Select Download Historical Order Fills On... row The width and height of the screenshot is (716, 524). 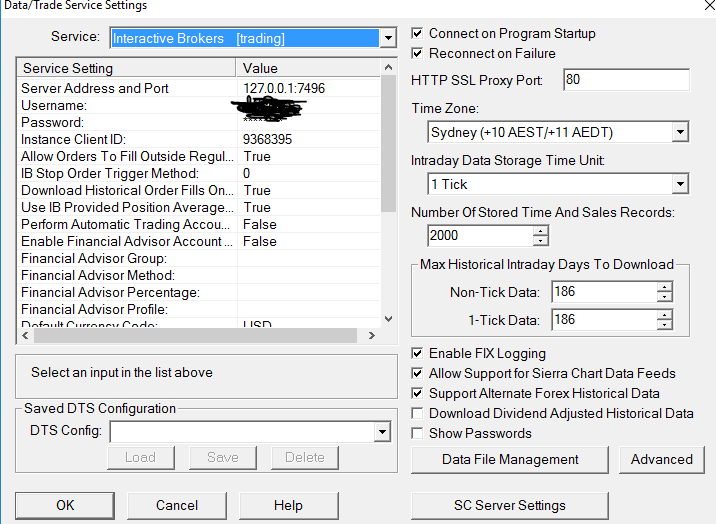click(199, 190)
